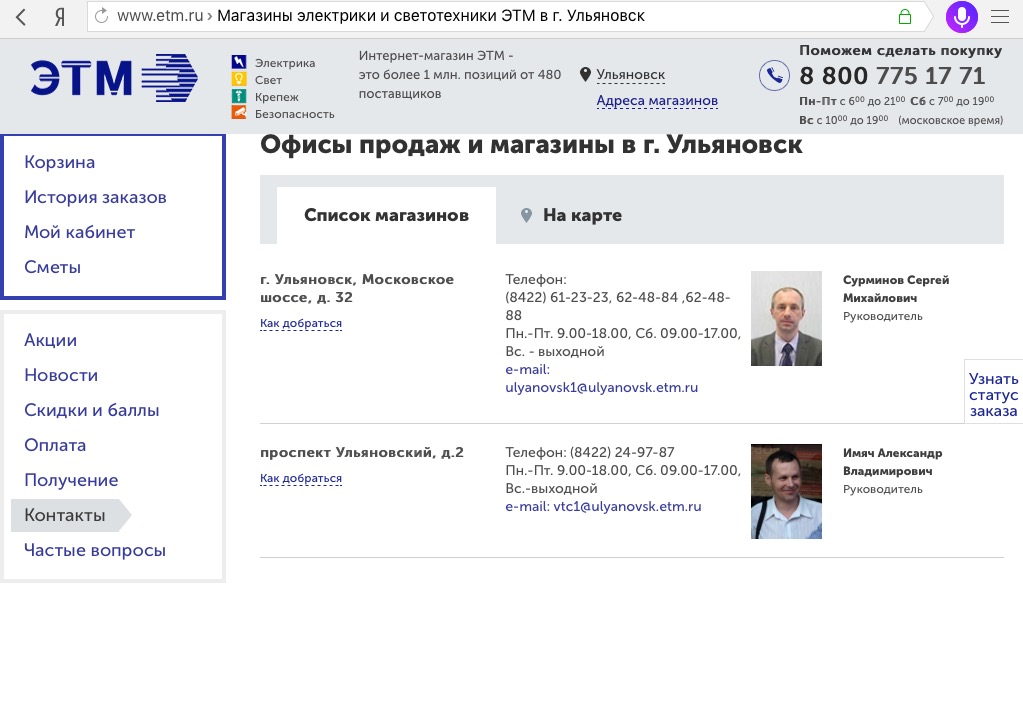Open Адреса магазинов link
This screenshot has height=705, width=1023.
tap(657, 100)
